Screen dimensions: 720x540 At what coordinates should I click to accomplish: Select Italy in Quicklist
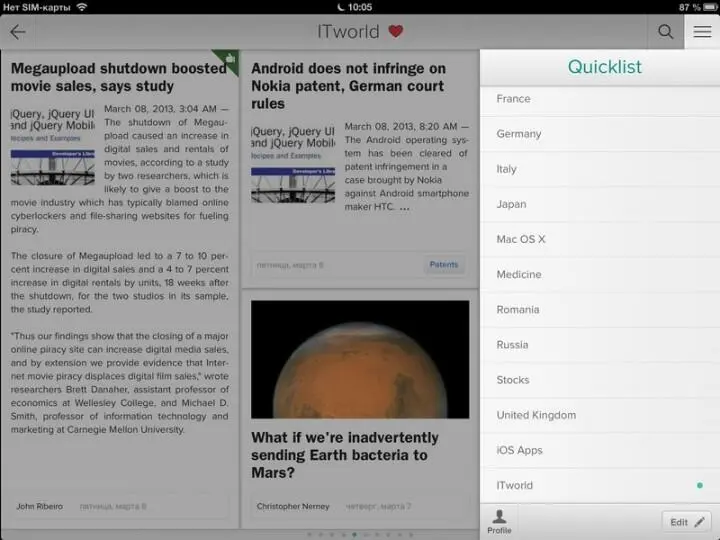tap(600, 169)
